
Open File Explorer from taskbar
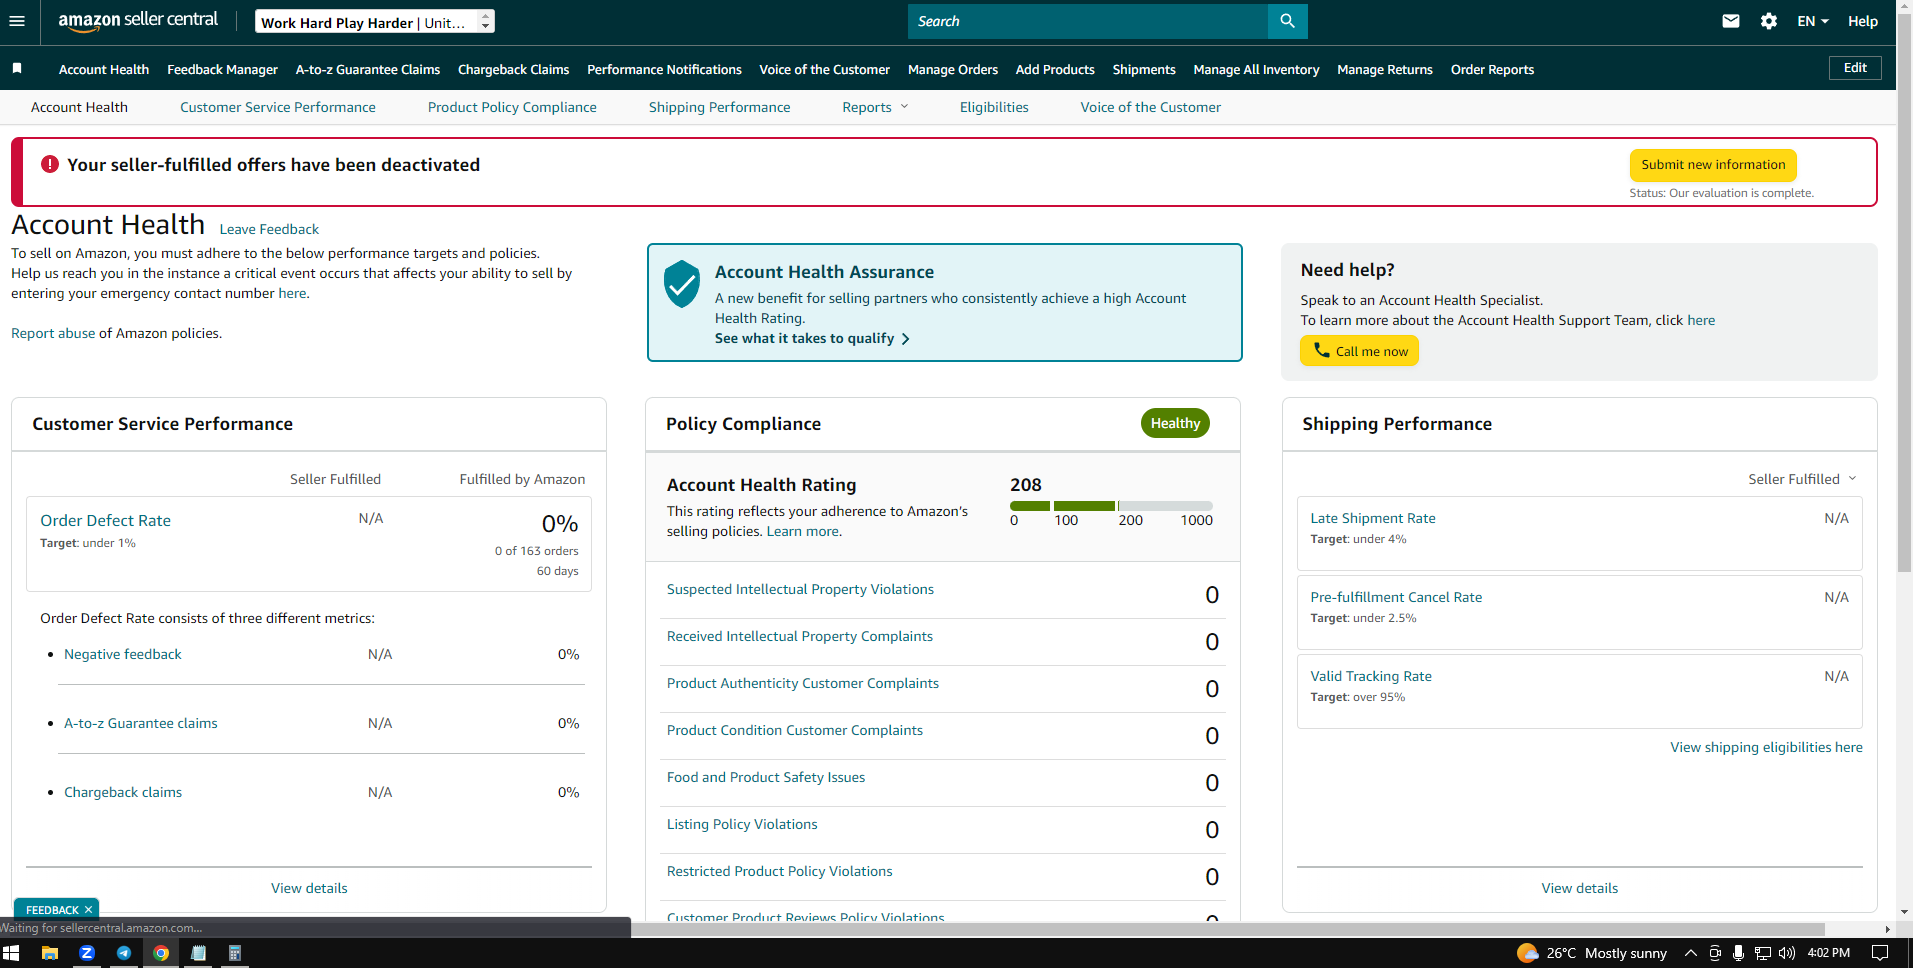point(50,953)
